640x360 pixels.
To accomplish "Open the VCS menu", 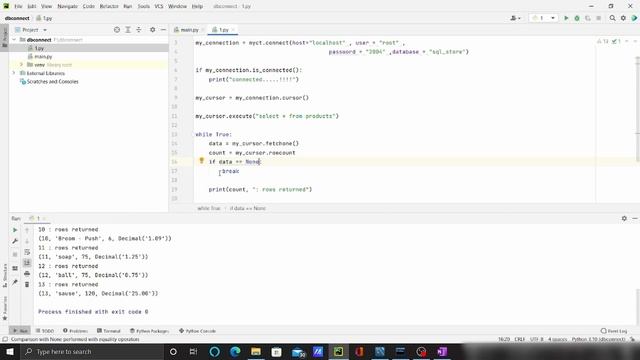I will coord(159,6).
